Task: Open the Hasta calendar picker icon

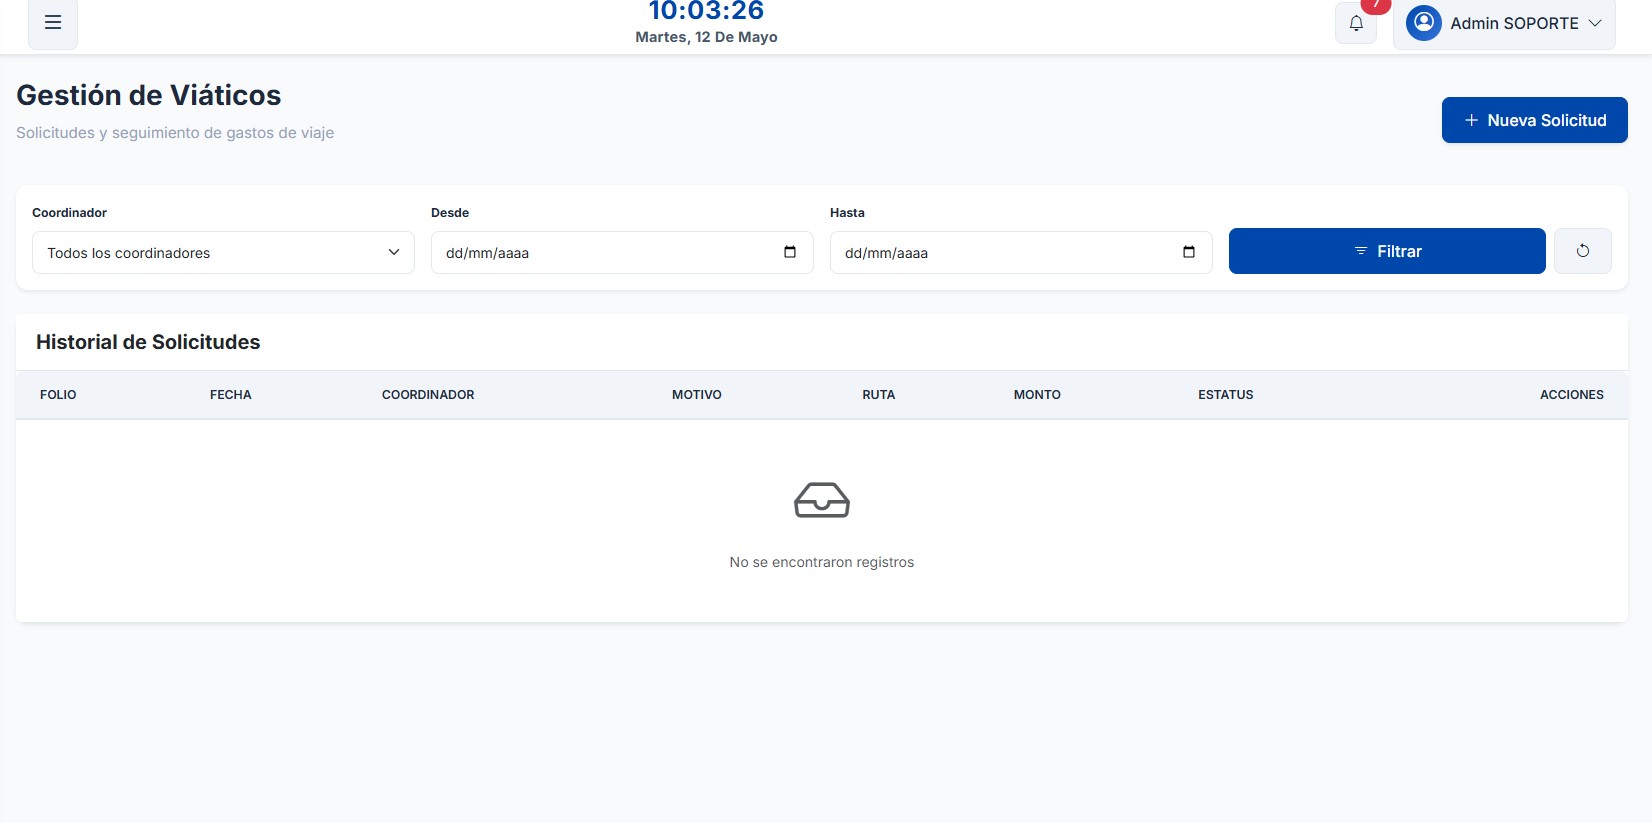Action: pos(1189,252)
